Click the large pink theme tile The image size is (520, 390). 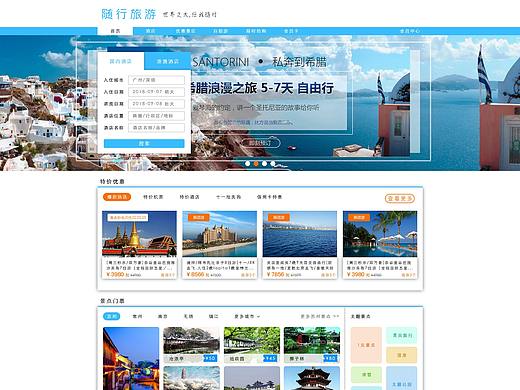coord(366,345)
